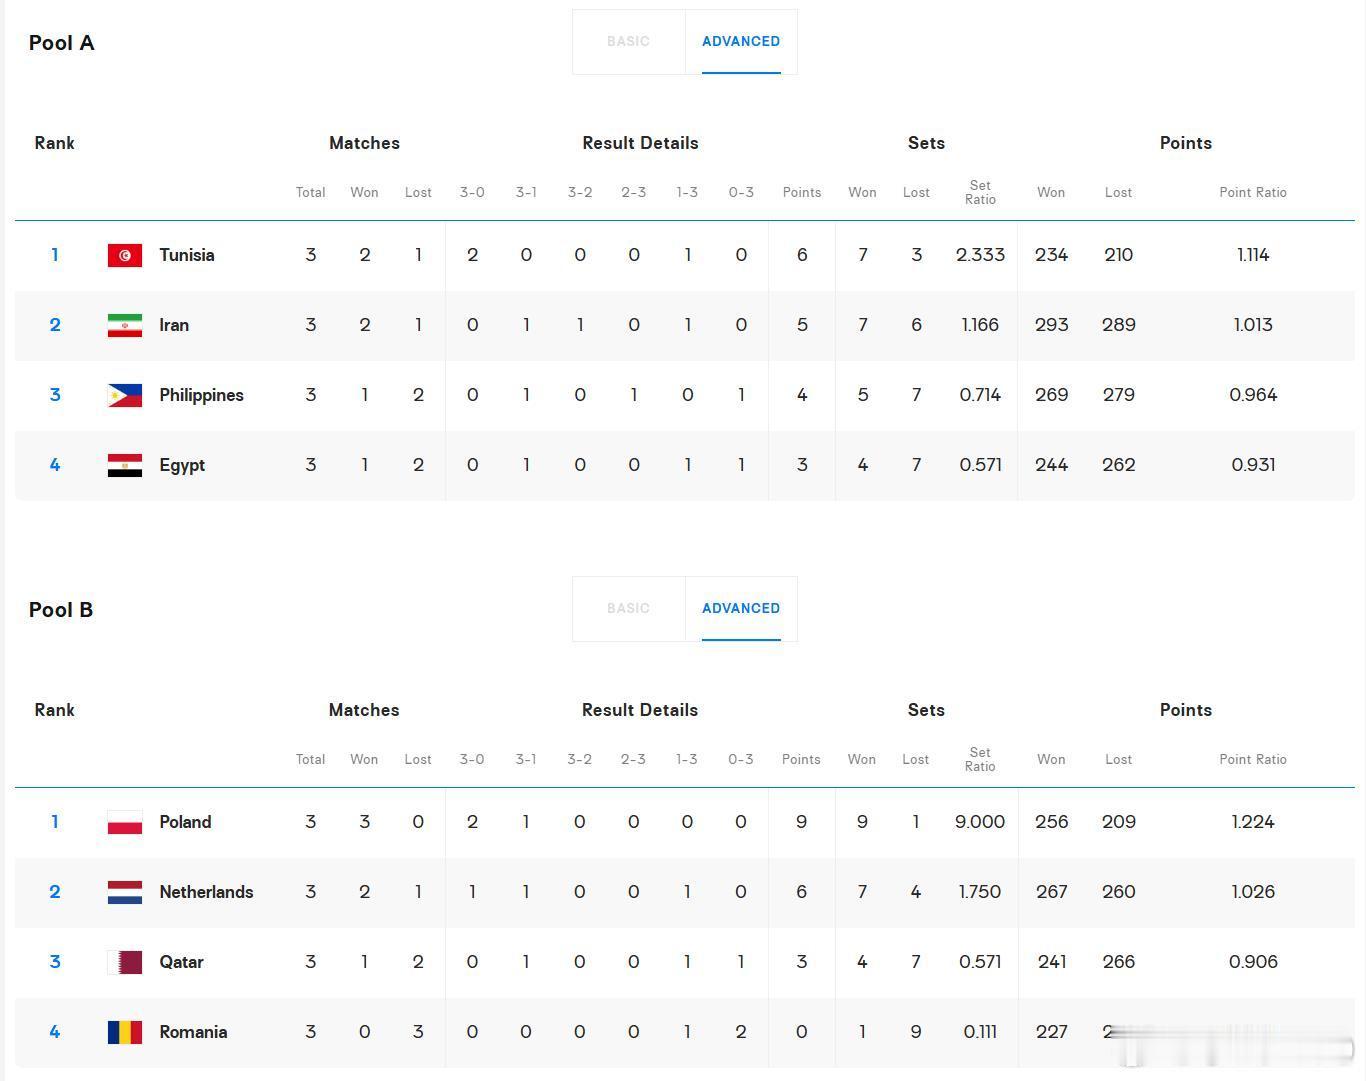The height and width of the screenshot is (1081, 1366).
Task: Click the Poland flag icon
Action: coord(125,822)
